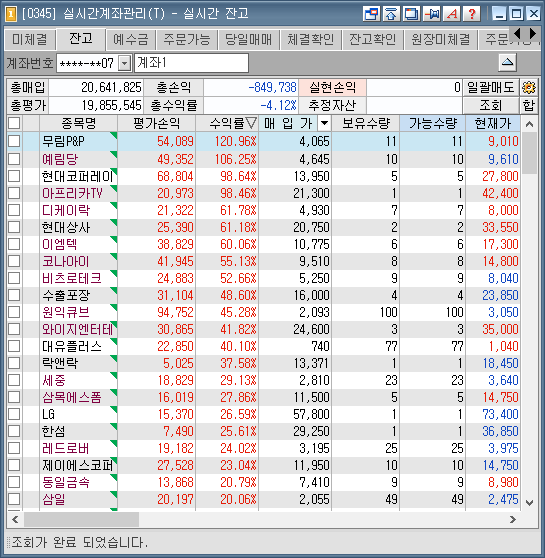Screen dimensions: 545x558
Task: Check the box for 이엠텍 row
Action: coord(14,244)
